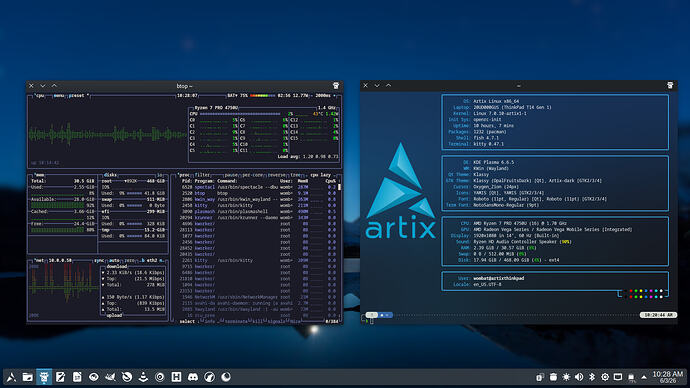Click 'KDE Plasma 6.6.5' text in terminal

point(493,162)
